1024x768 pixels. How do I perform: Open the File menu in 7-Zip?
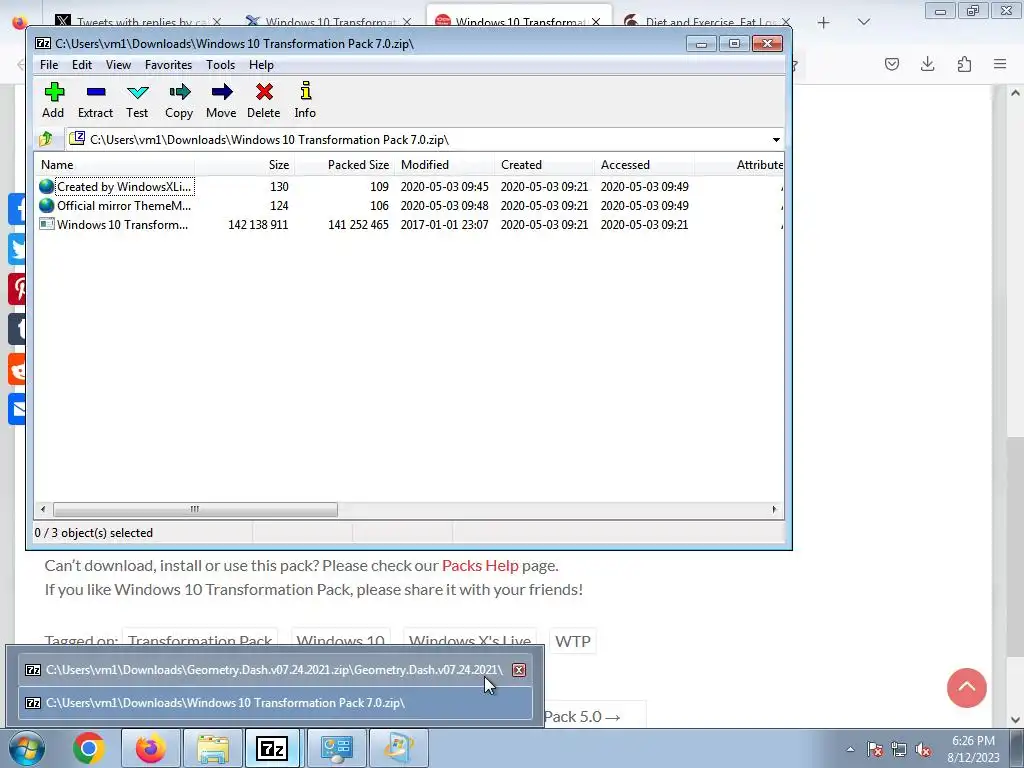pyautogui.click(x=49, y=65)
